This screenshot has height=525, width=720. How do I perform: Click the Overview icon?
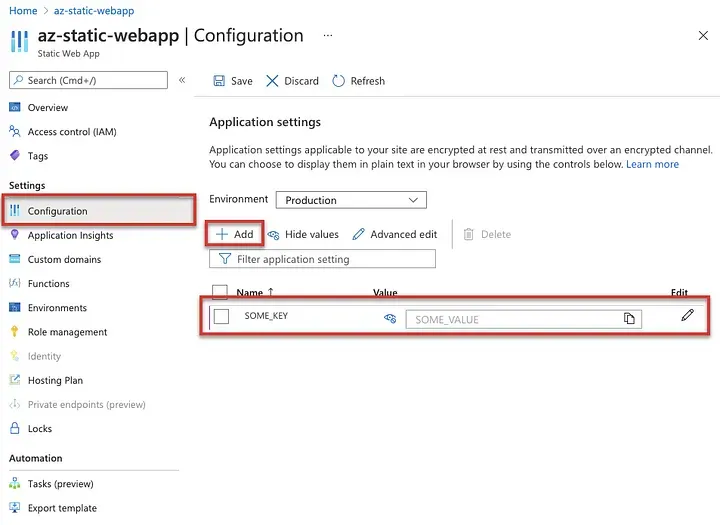(x=15, y=107)
